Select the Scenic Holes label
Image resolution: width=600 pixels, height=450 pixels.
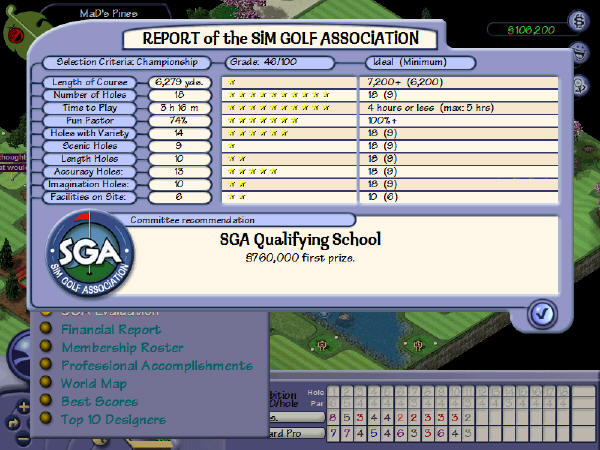tap(90, 146)
